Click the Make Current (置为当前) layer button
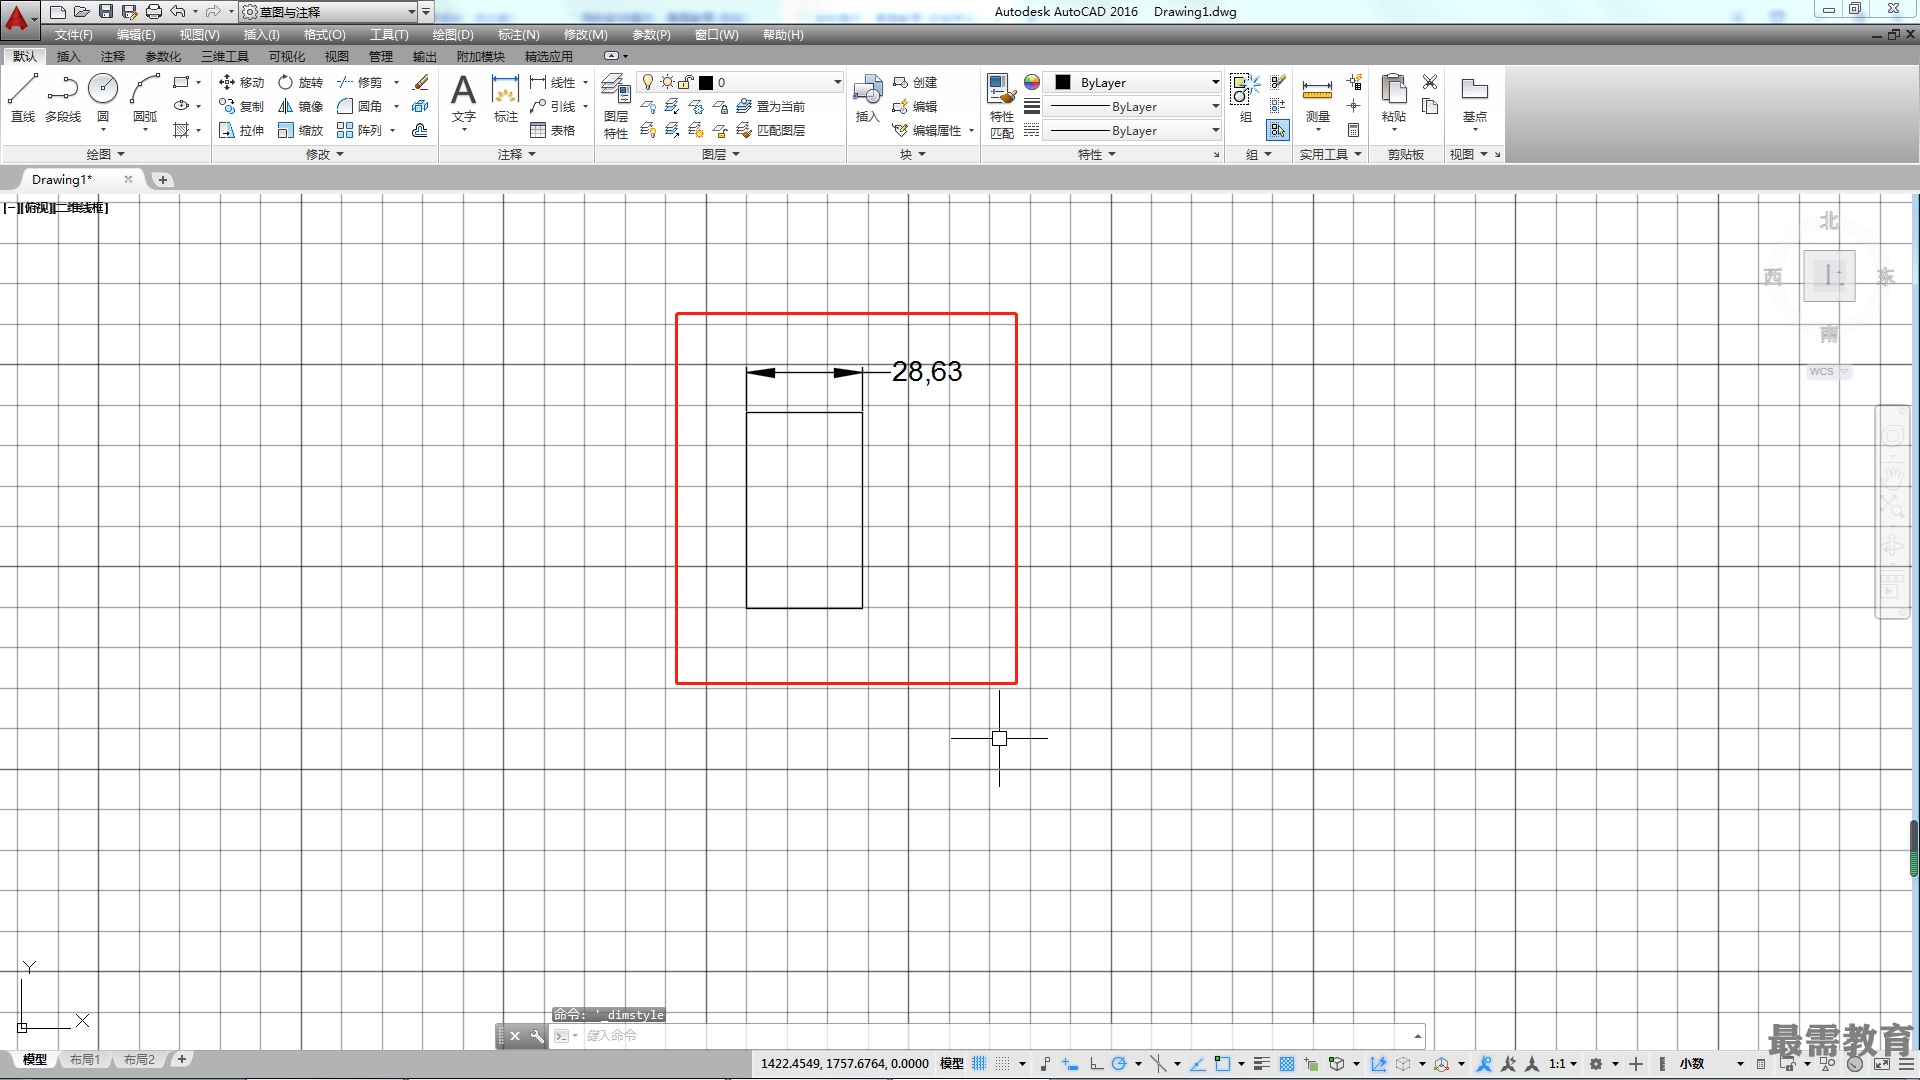The height and width of the screenshot is (1080, 1920). tap(771, 106)
